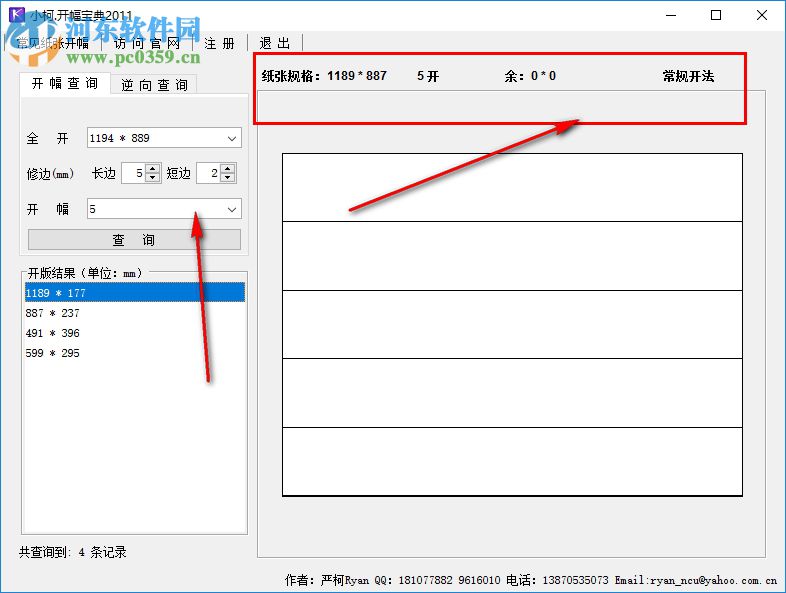Image resolution: width=786 pixels, height=593 pixels.
Task: Minimize the 小柯开幅宝典 window
Action: 671,15
